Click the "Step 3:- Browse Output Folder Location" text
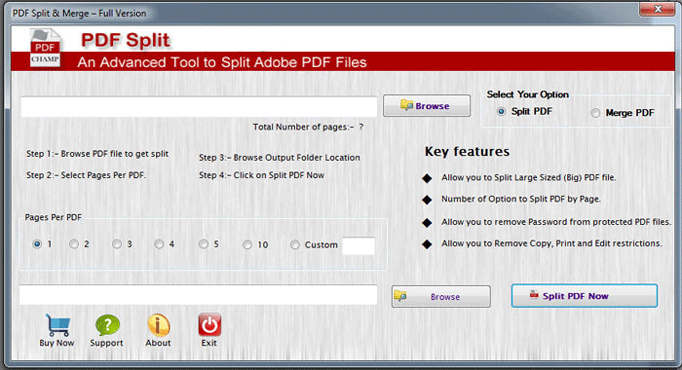The height and width of the screenshot is (370, 682). pos(279,158)
